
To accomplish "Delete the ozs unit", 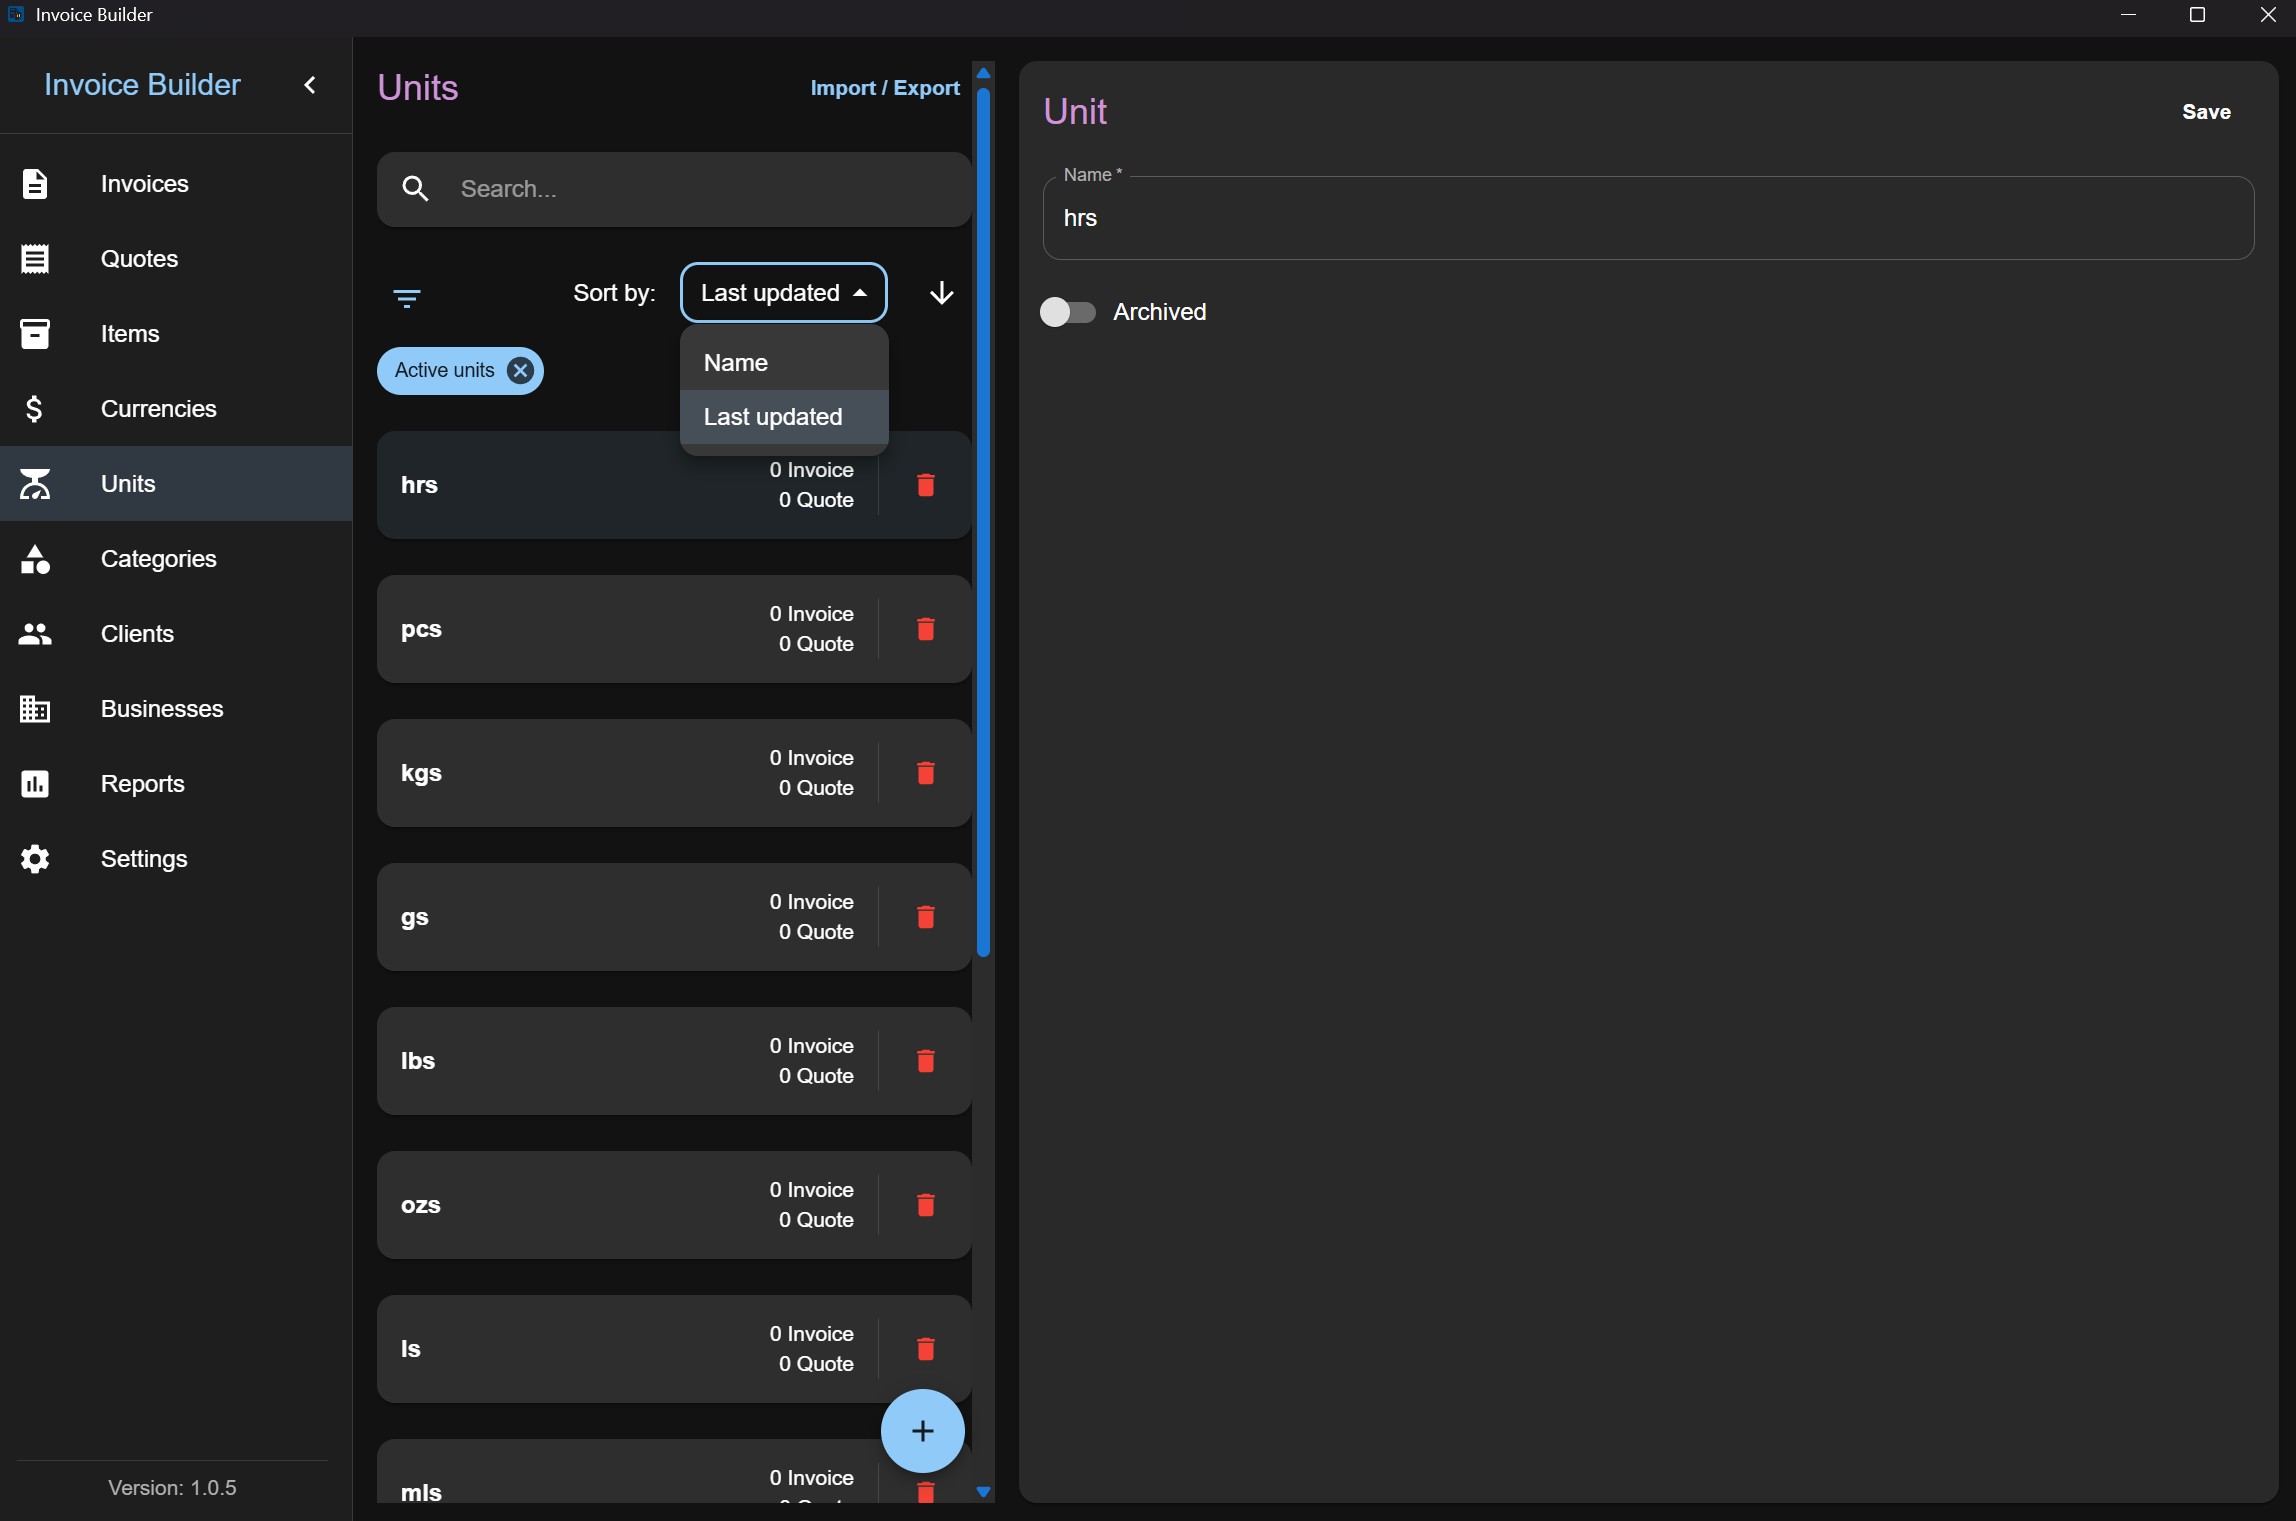I will pos(926,1205).
